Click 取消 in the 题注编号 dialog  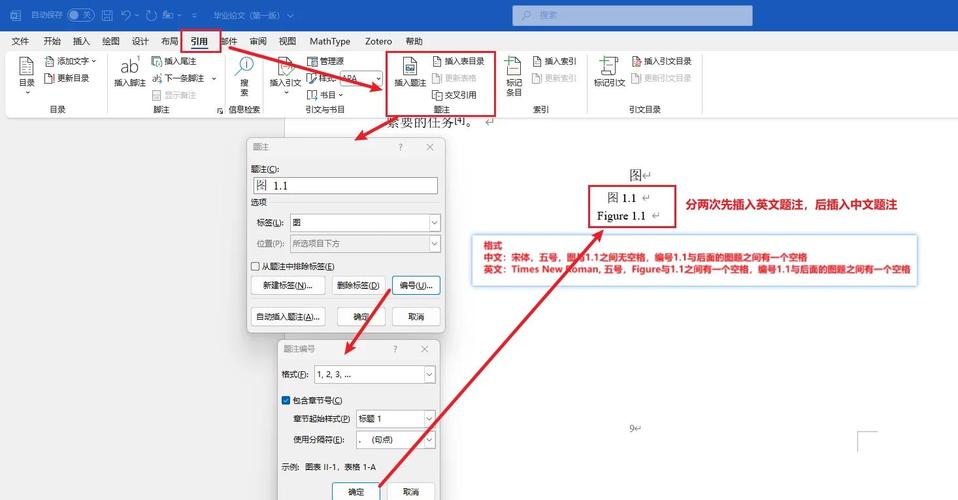[x=411, y=491]
